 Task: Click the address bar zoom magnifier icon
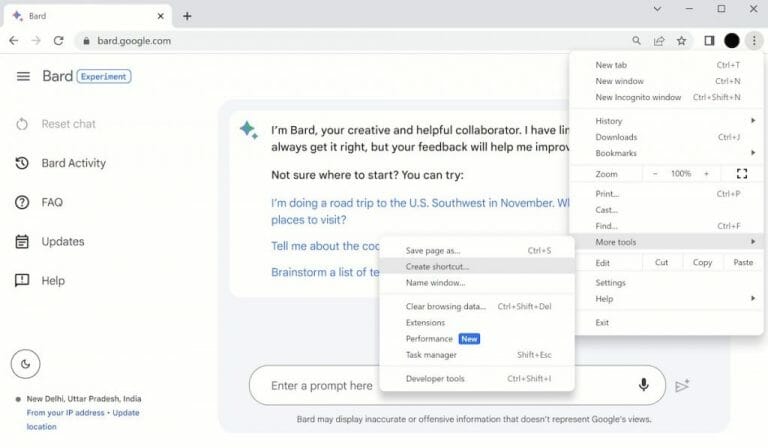click(x=636, y=41)
